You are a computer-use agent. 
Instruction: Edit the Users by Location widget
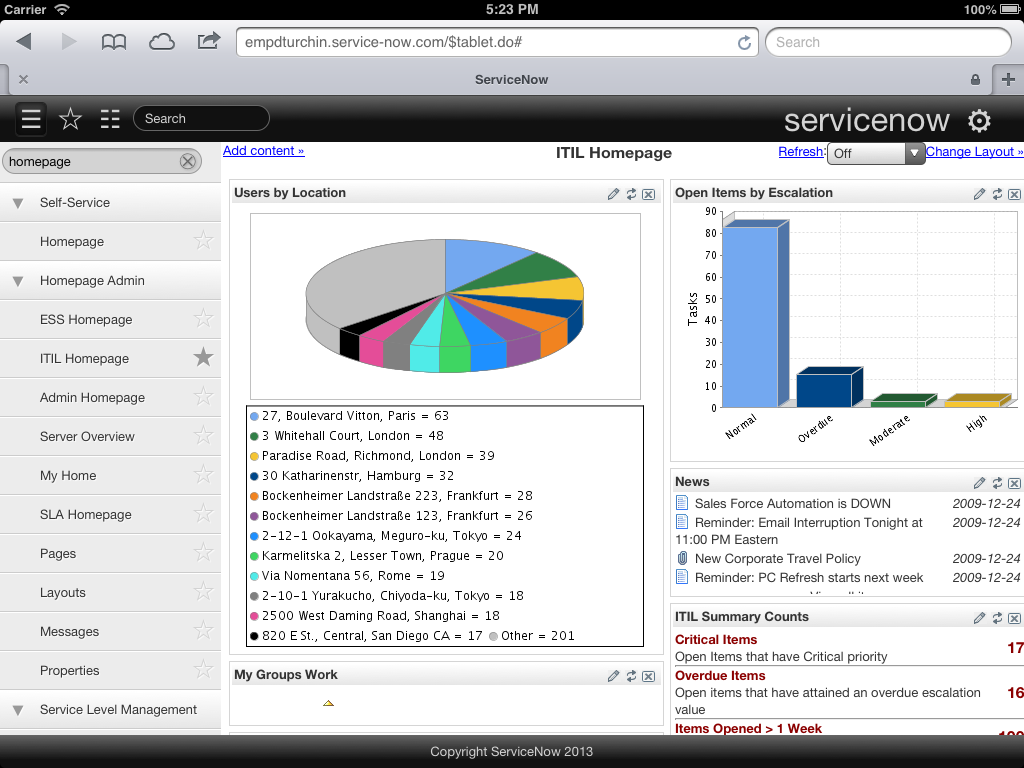tap(613, 194)
